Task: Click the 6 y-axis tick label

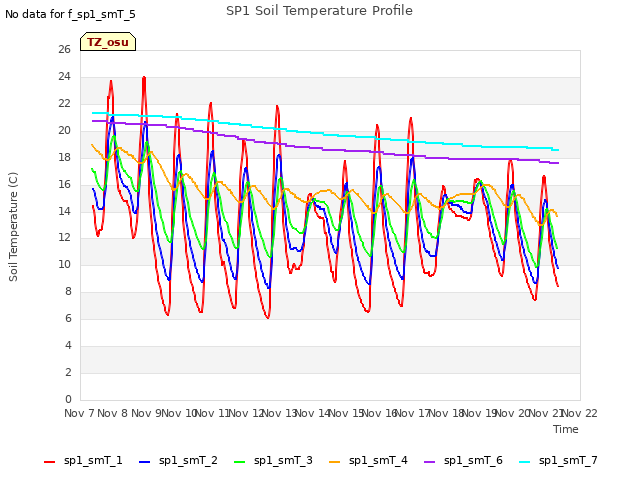Action: [68, 319]
